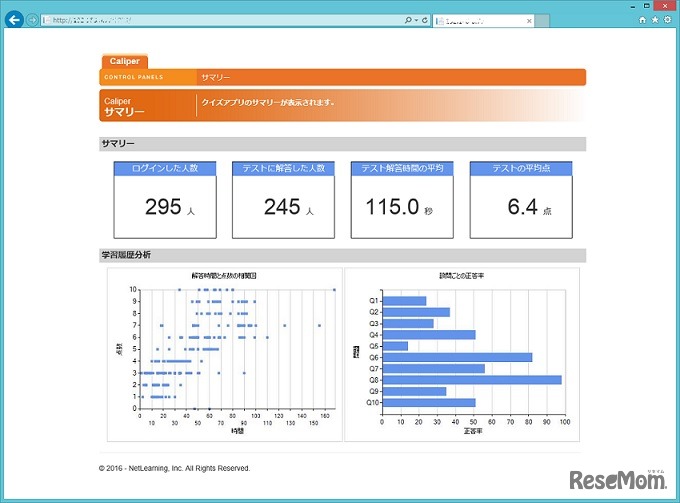This screenshot has height=503, width=680.
Task: Select the サマリー item in control panels bar
Action: [x=215, y=77]
